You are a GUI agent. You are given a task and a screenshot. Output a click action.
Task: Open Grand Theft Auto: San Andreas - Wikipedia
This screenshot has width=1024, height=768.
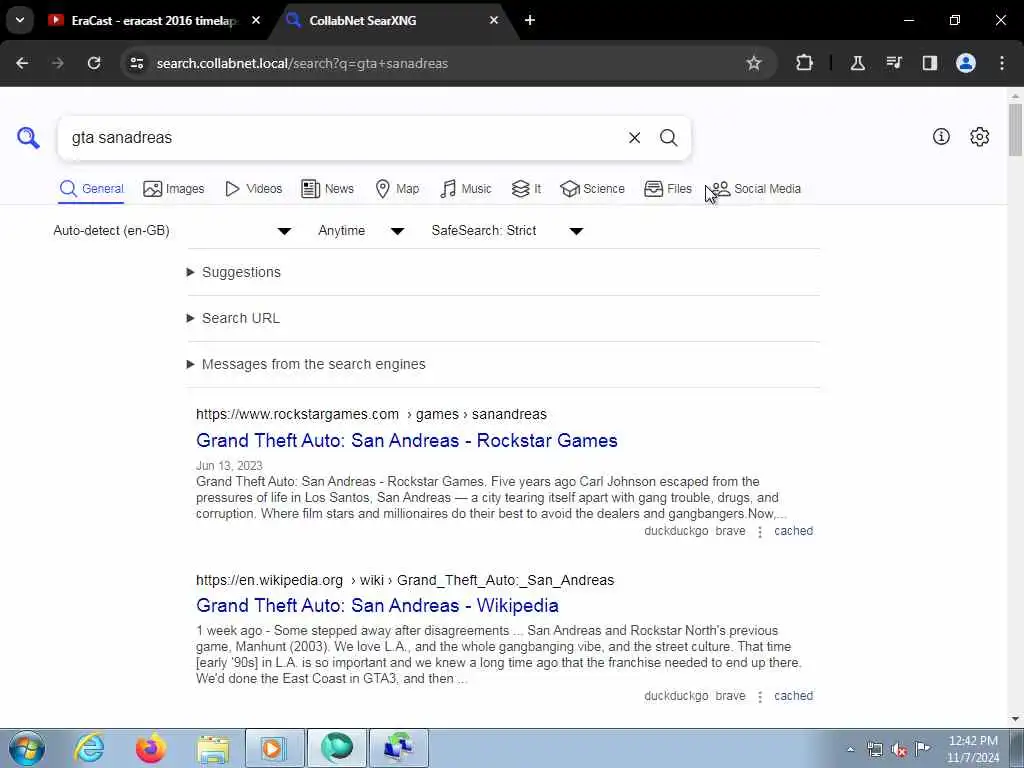coord(377,605)
